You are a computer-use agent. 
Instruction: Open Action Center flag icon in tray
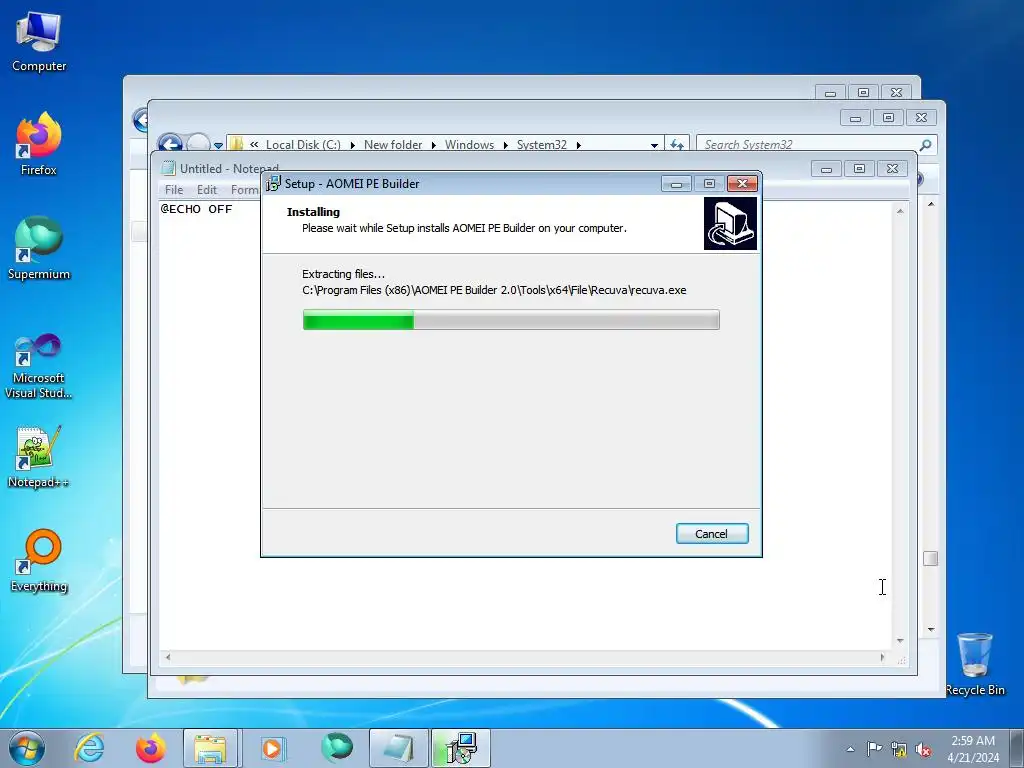point(874,749)
